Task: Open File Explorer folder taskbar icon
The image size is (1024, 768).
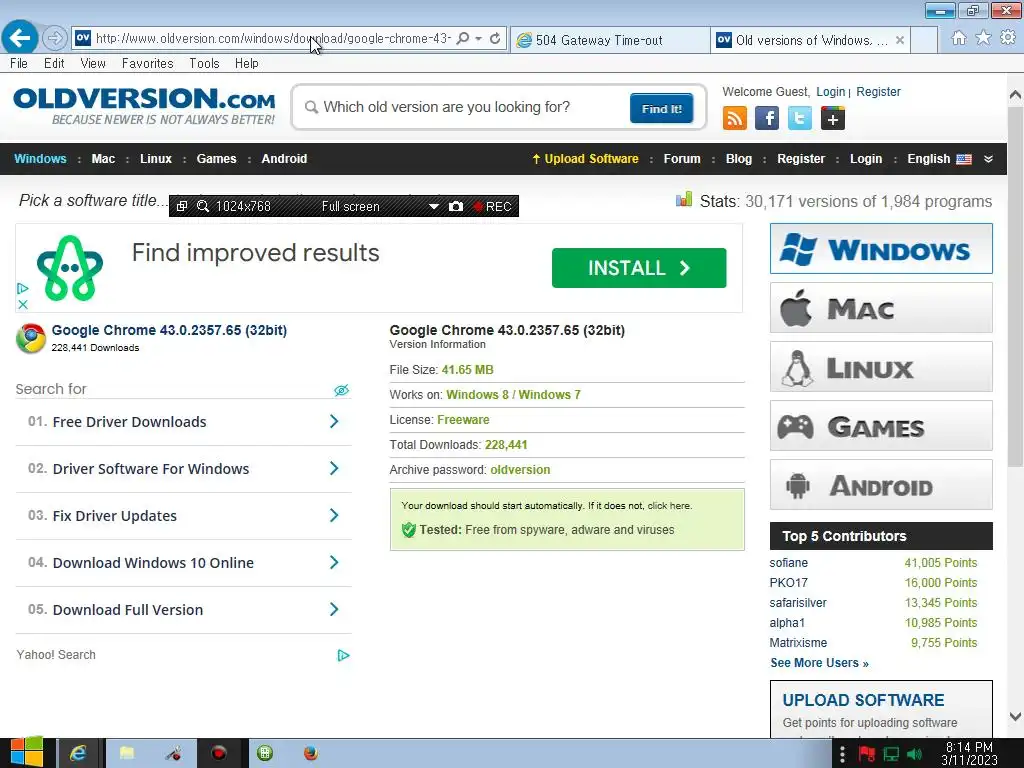Action: 127,754
